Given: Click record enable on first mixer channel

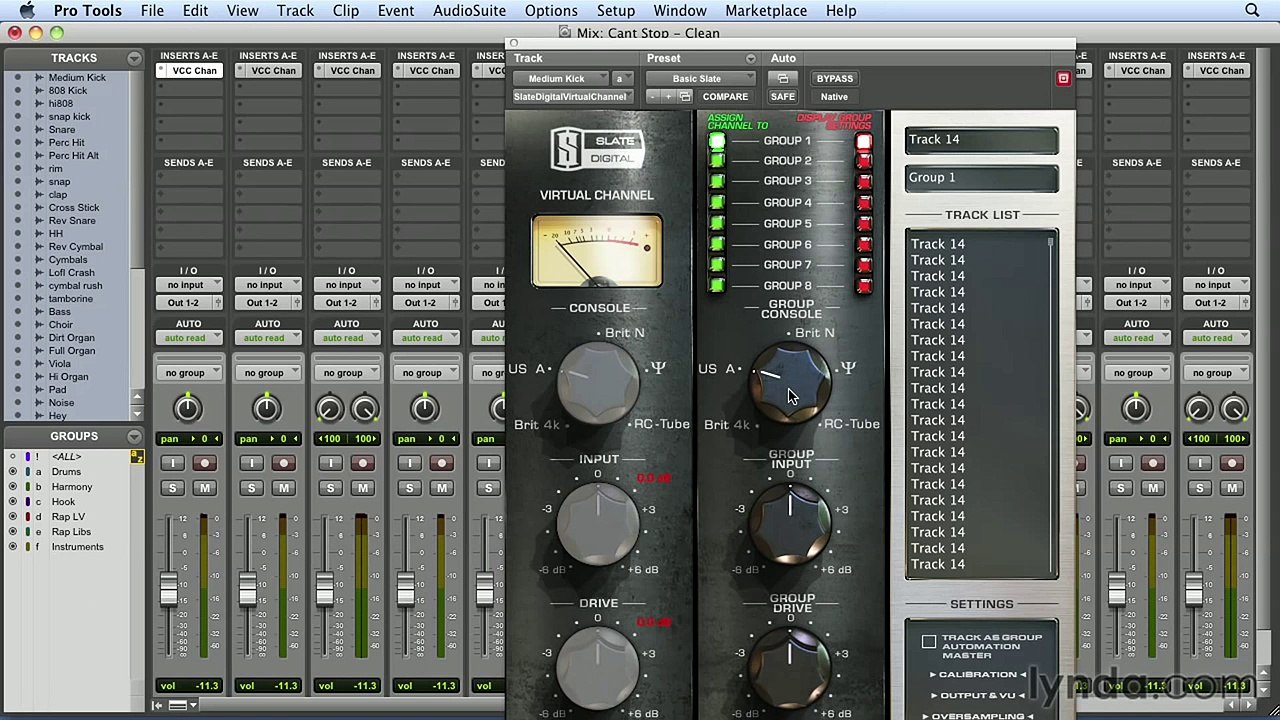Looking at the screenshot, I should pyautogui.click(x=205, y=463).
